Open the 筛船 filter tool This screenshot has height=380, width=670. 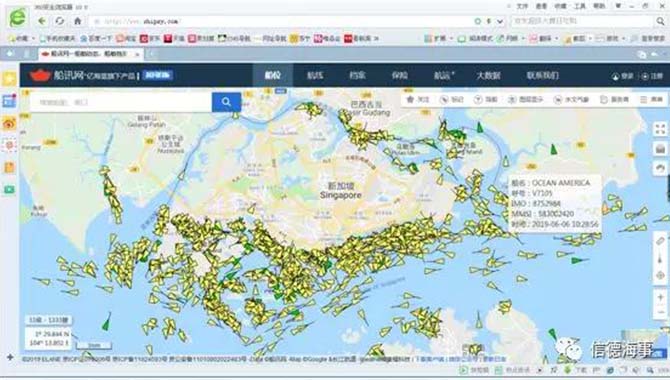485,99
